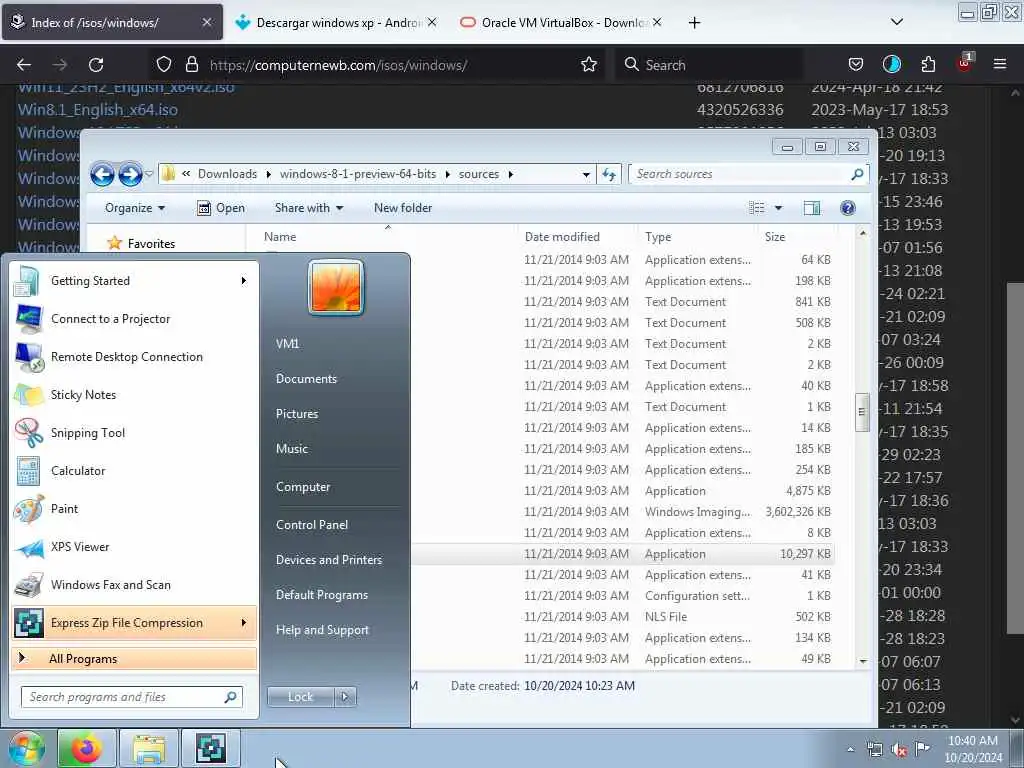The width and height of the screenshot is (1024, 768).
Task: Reload the Firefox page
Action: coord(96,65)
